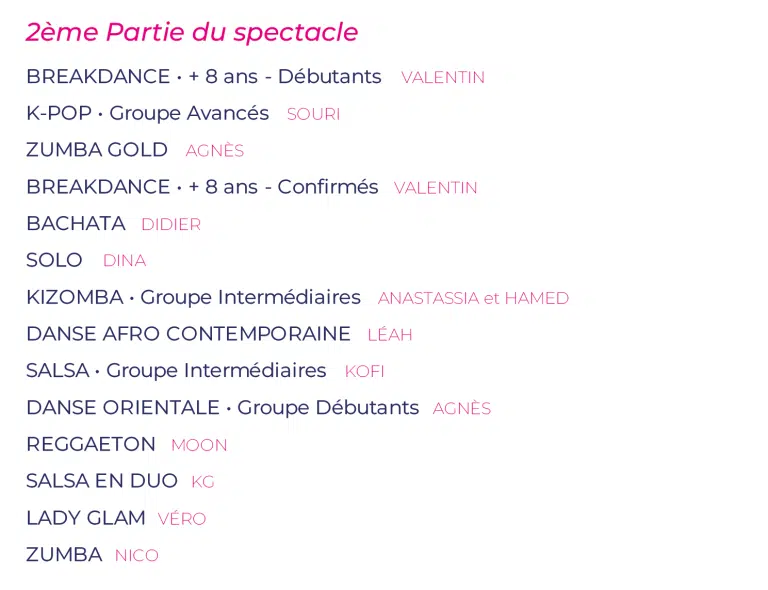The image size is (768, 590).
Task: Click NICO beside Zumba
Action: click(137, 556)
